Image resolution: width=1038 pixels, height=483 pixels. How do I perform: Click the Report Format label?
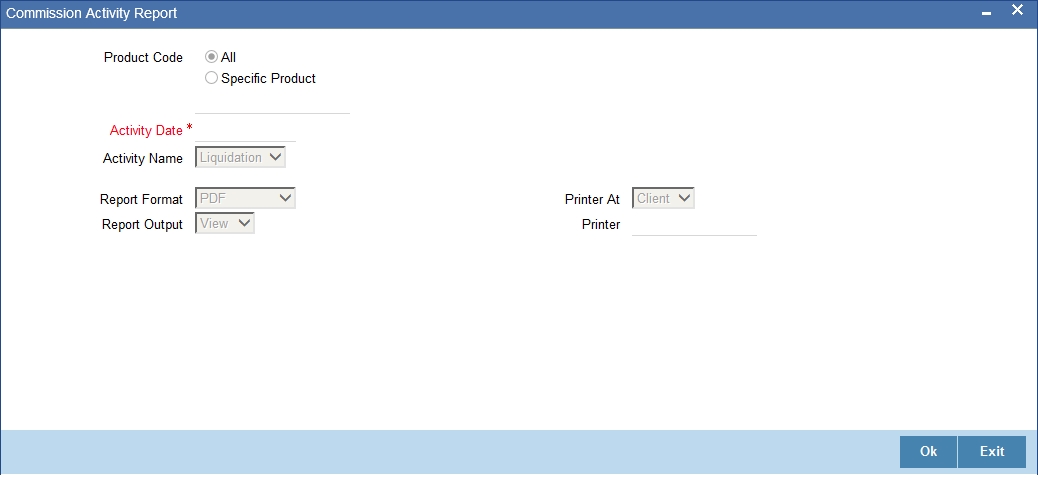pyautogui.click(x=142, y=200)
